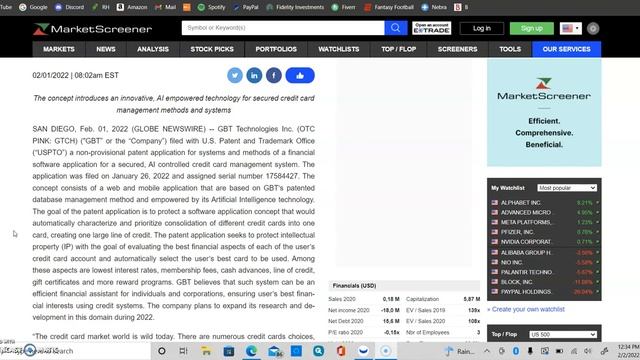Click the blue search magnifier button
This screenshot has width=640, height=360.
coord(396,28)
